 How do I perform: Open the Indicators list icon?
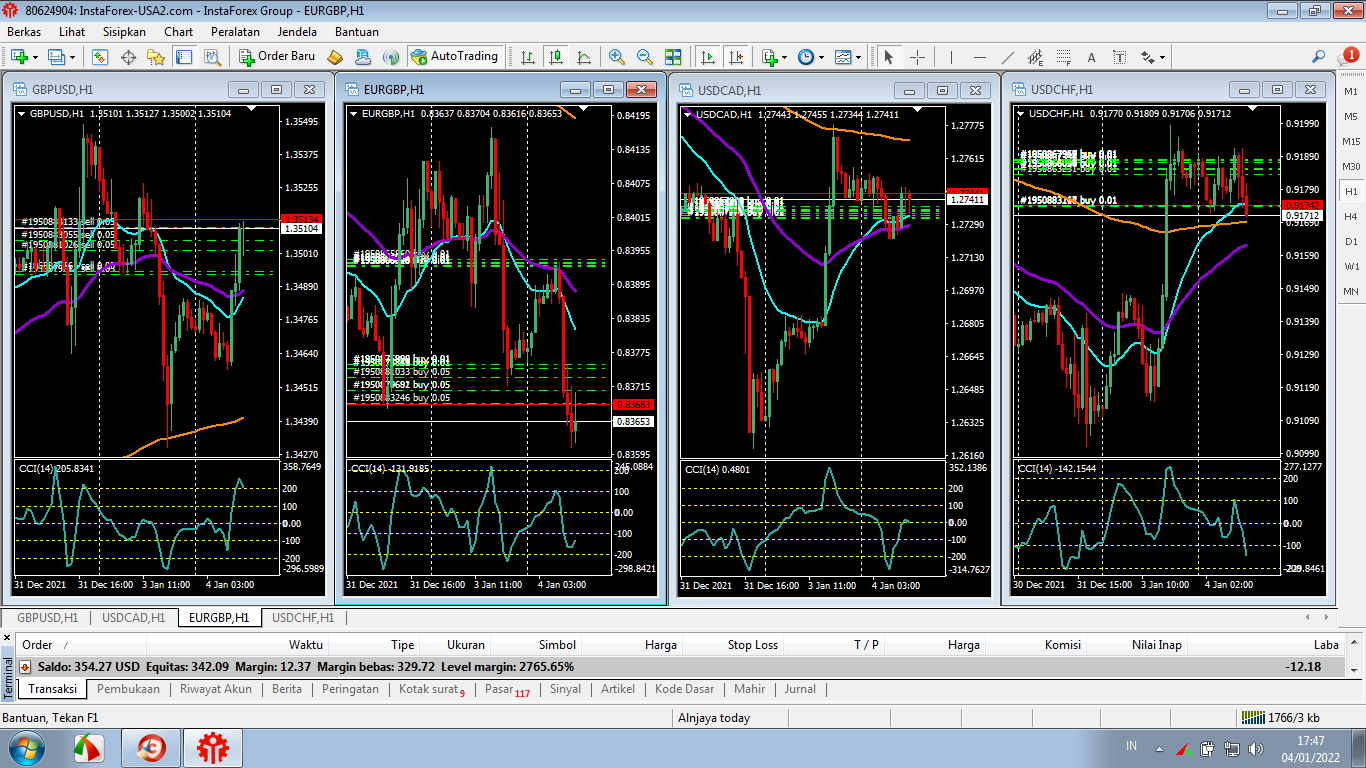tap(769, 57)
